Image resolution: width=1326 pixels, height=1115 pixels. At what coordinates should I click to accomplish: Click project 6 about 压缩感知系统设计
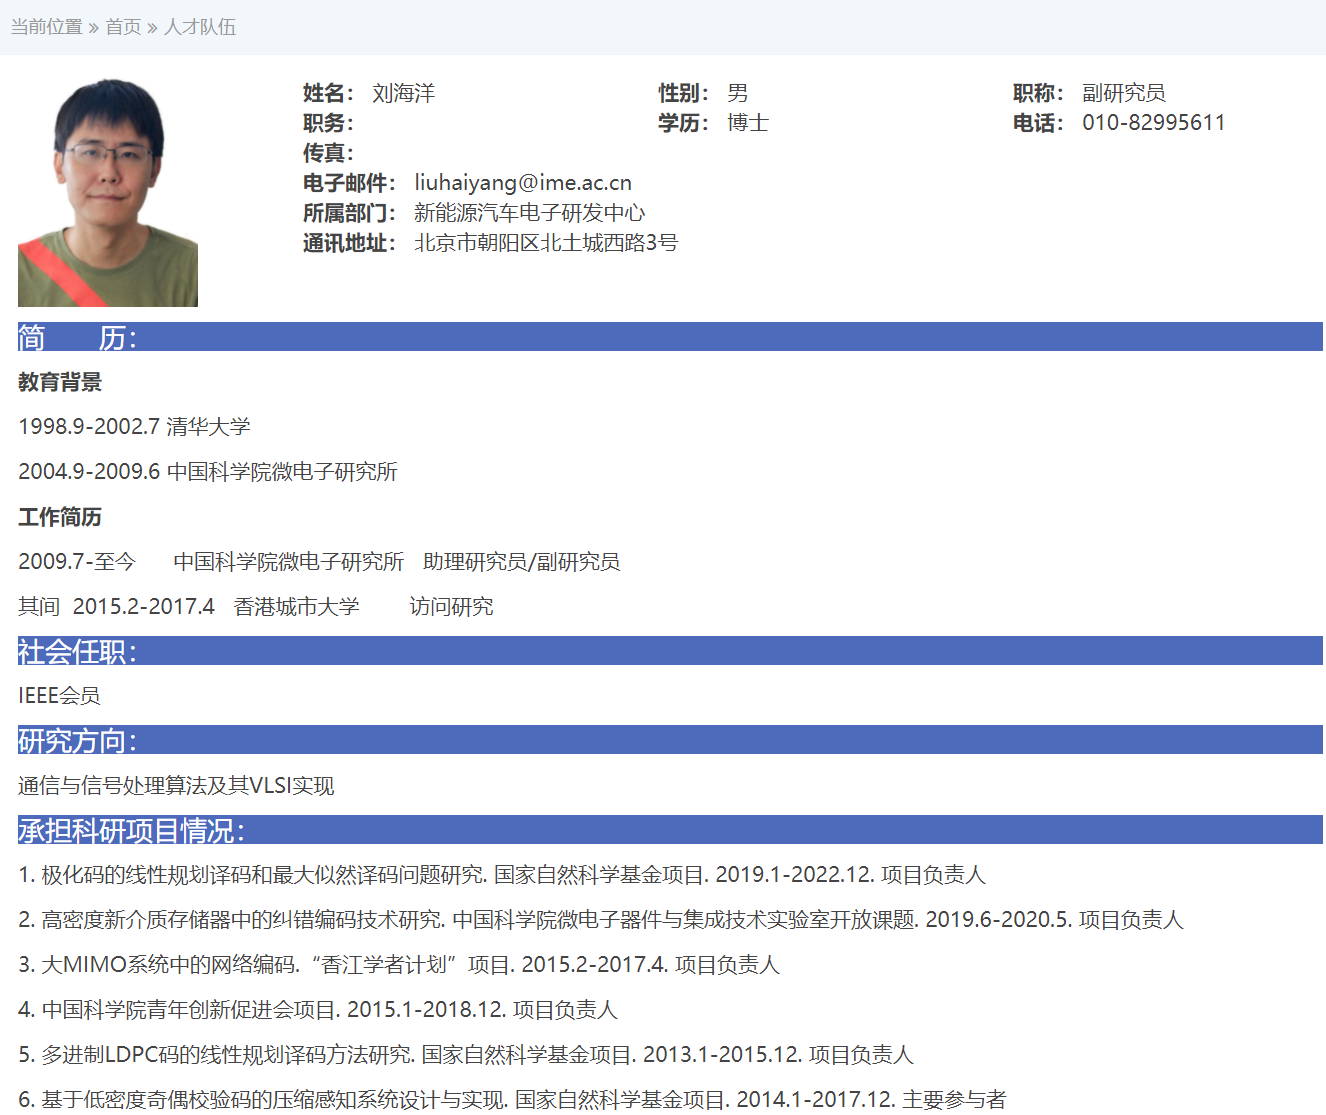(512, 1100)
